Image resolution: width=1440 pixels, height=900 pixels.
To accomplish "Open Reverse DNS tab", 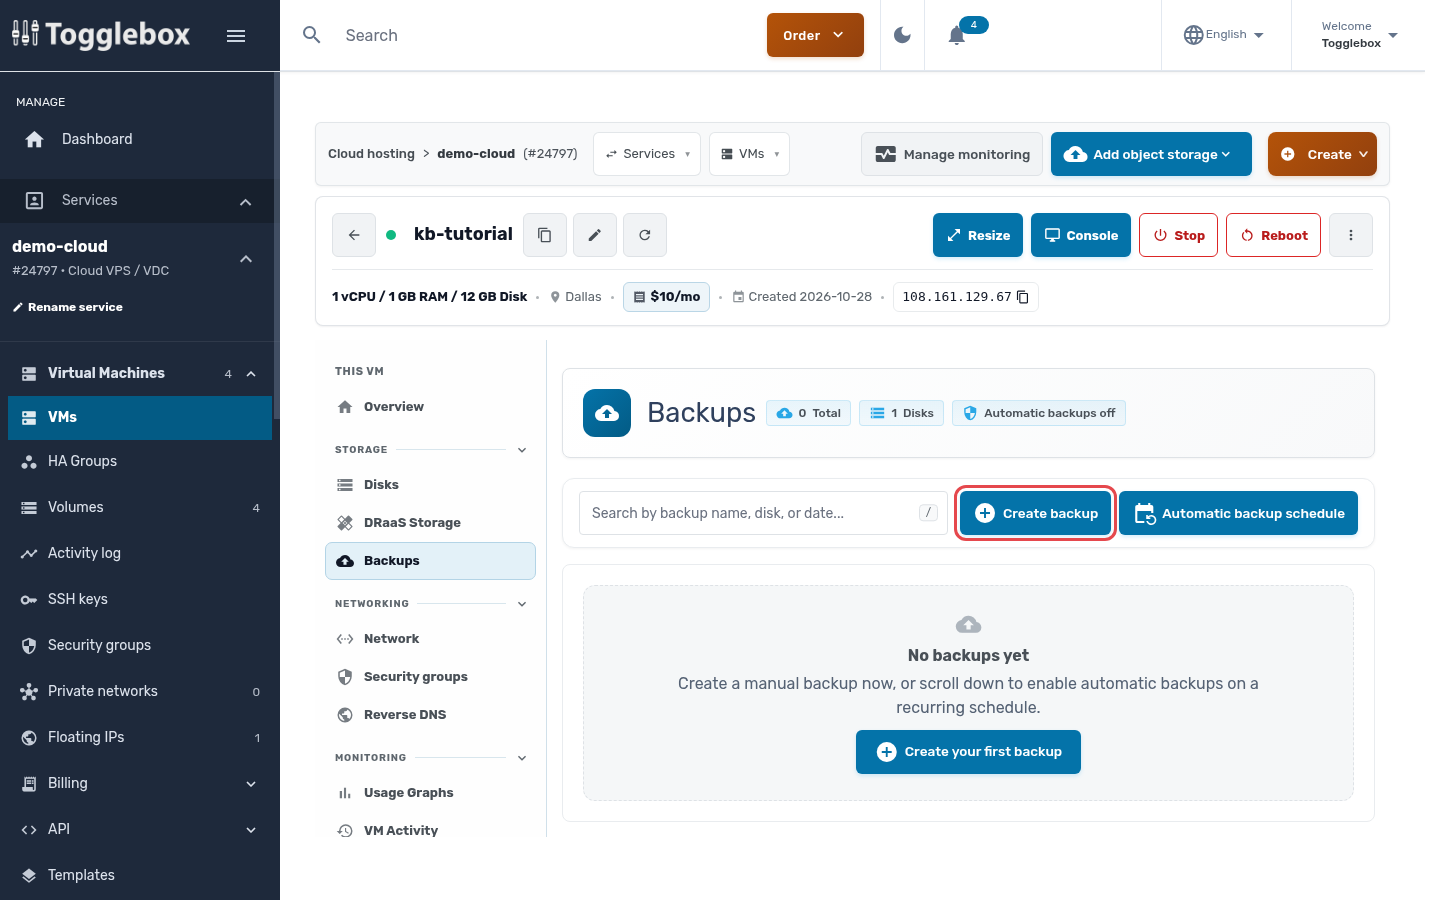I will tap(430, 715).
